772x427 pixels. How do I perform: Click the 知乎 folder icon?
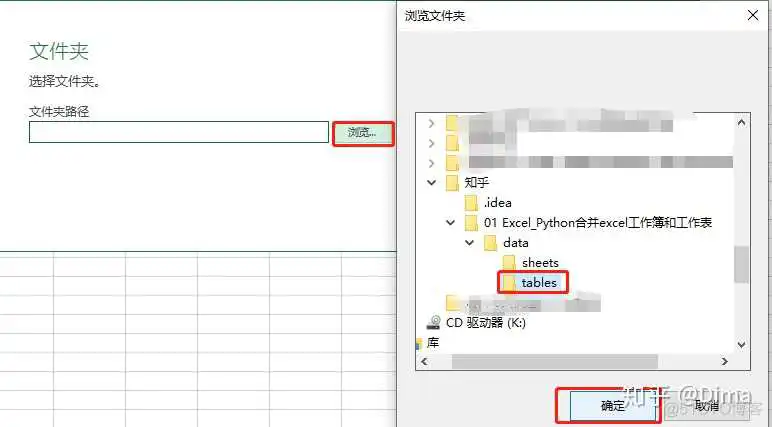[452, 183]
